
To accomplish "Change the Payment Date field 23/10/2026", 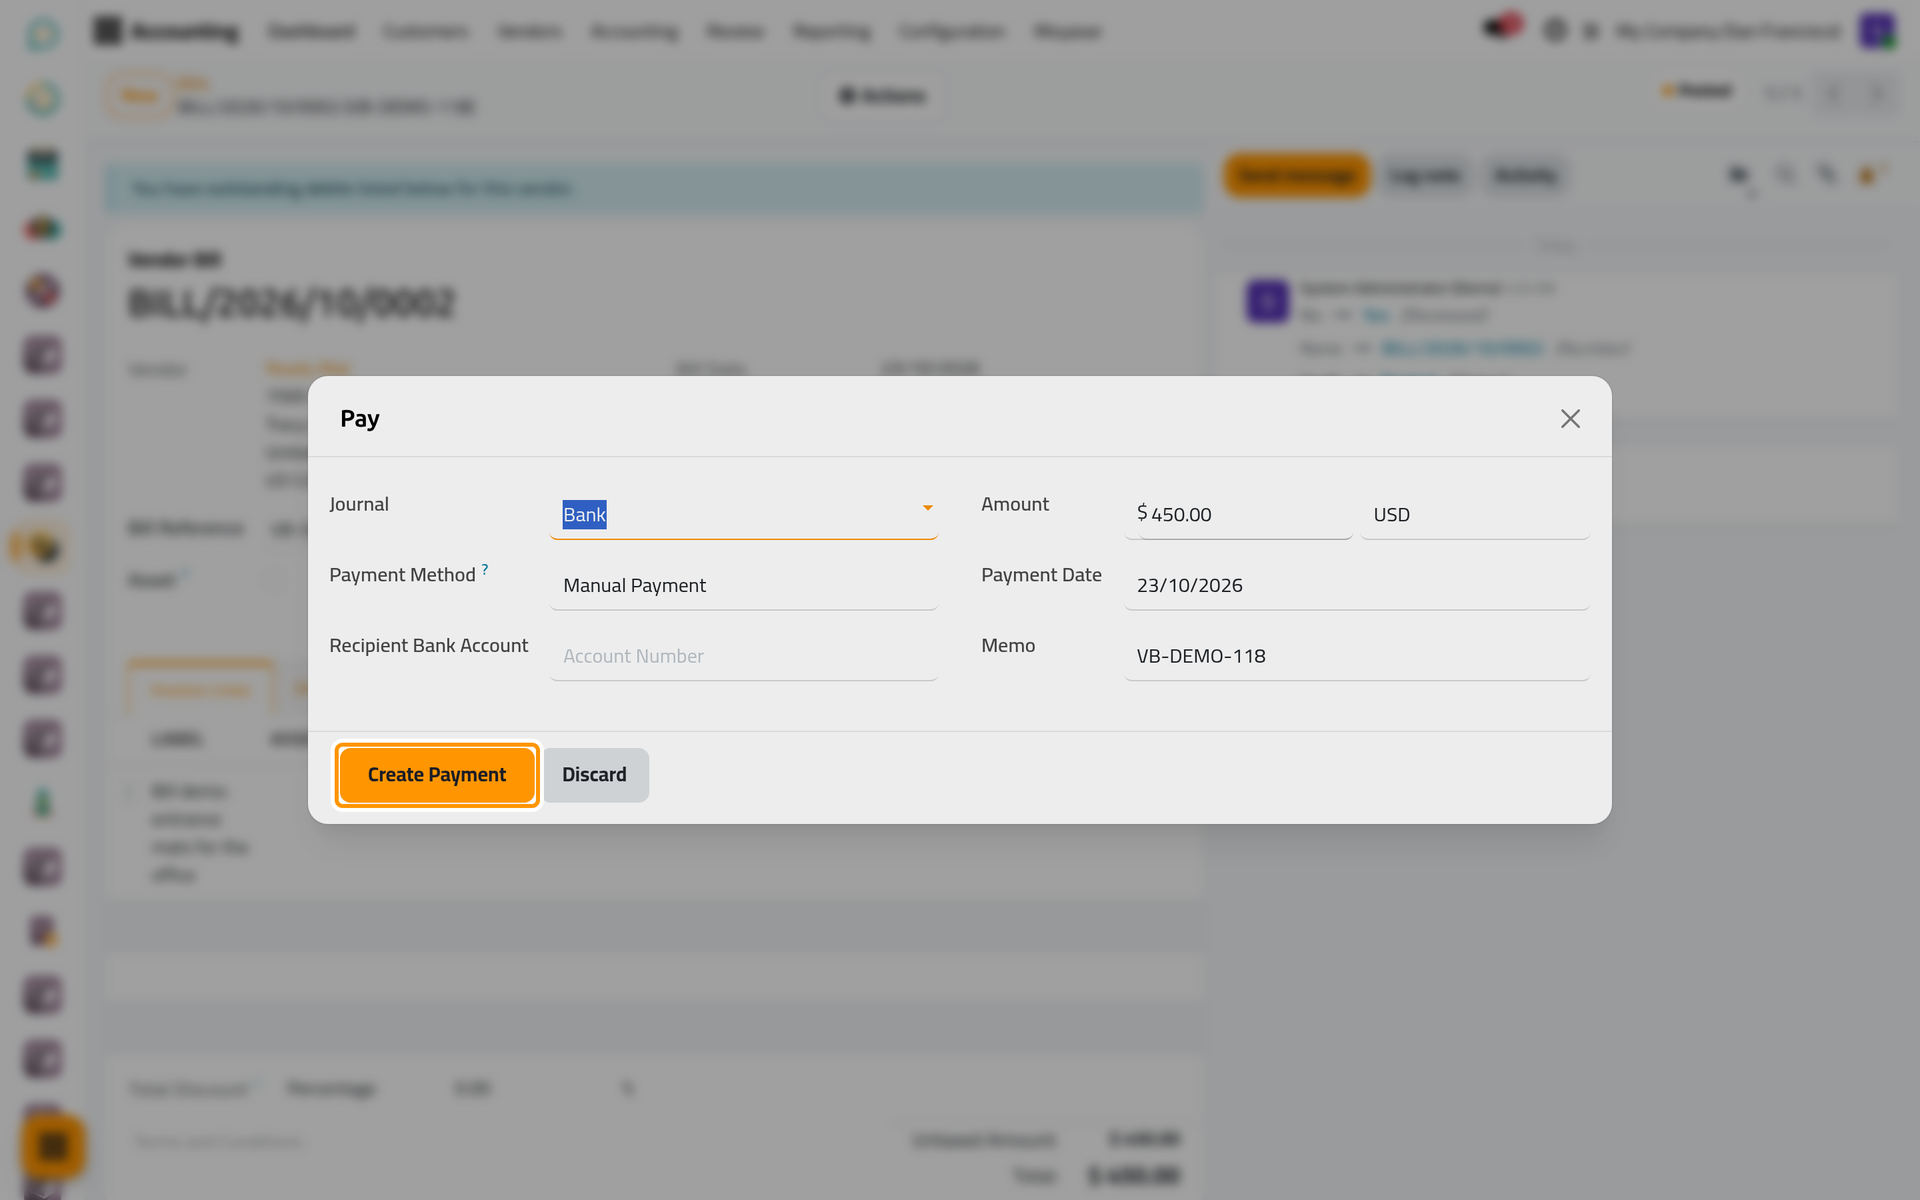I will (1356, 586).
